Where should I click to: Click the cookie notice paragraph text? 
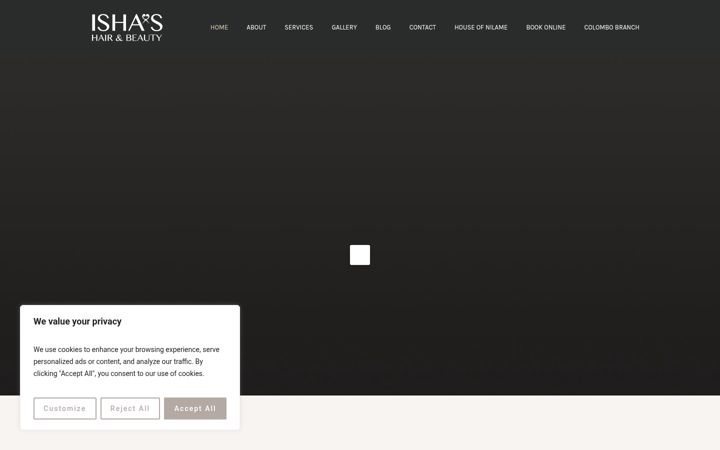pyautogui.click(x=126, y=361)
